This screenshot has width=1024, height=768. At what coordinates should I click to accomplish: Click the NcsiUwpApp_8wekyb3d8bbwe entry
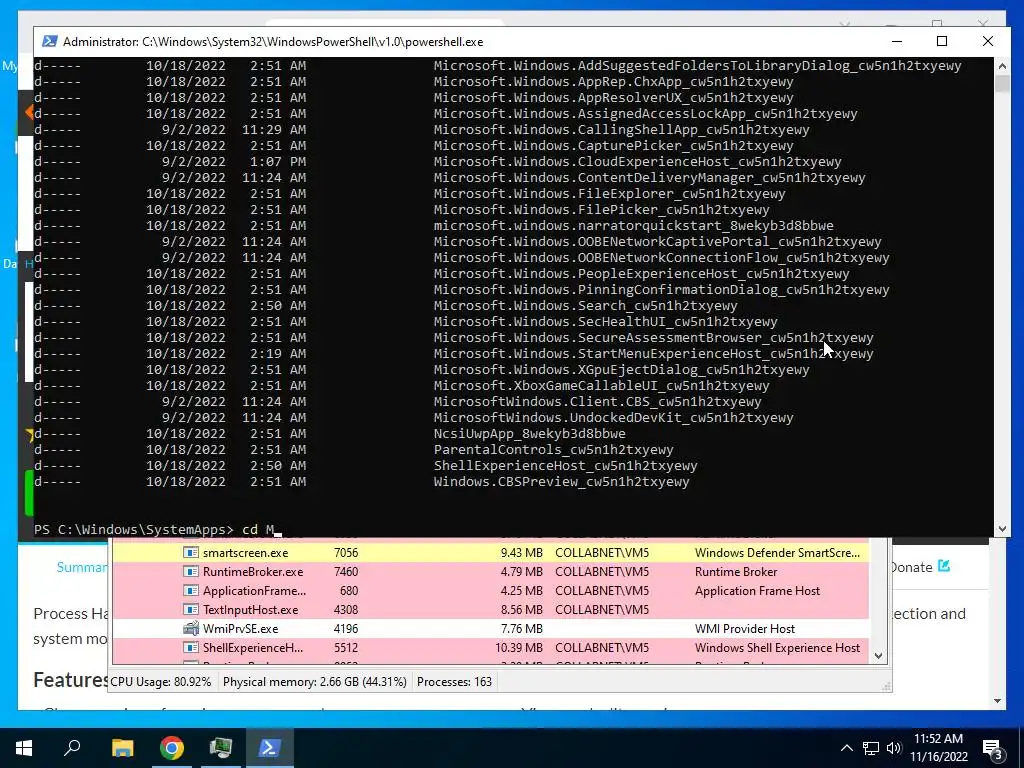pyautogui.click(x=530, y=434)
